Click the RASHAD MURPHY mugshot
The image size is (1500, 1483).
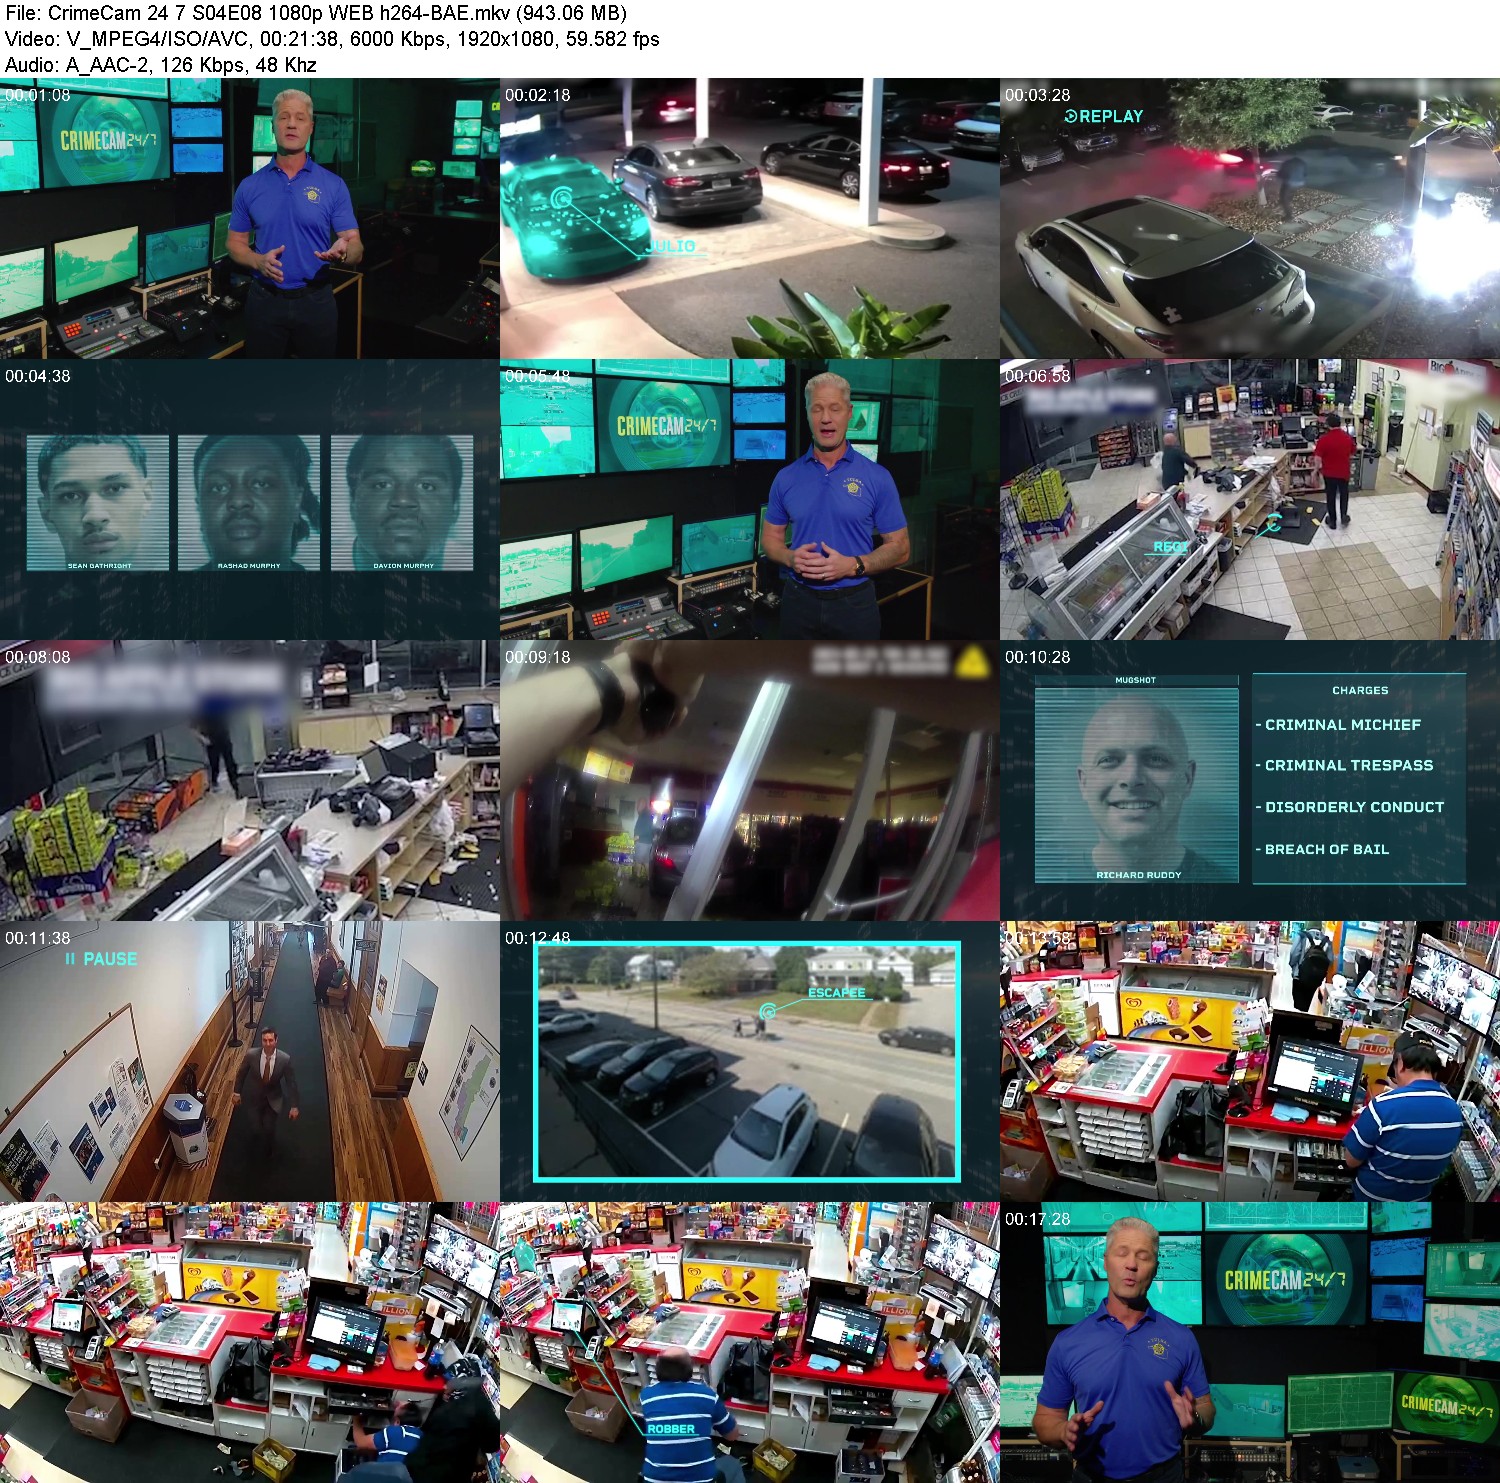(249, 503)
